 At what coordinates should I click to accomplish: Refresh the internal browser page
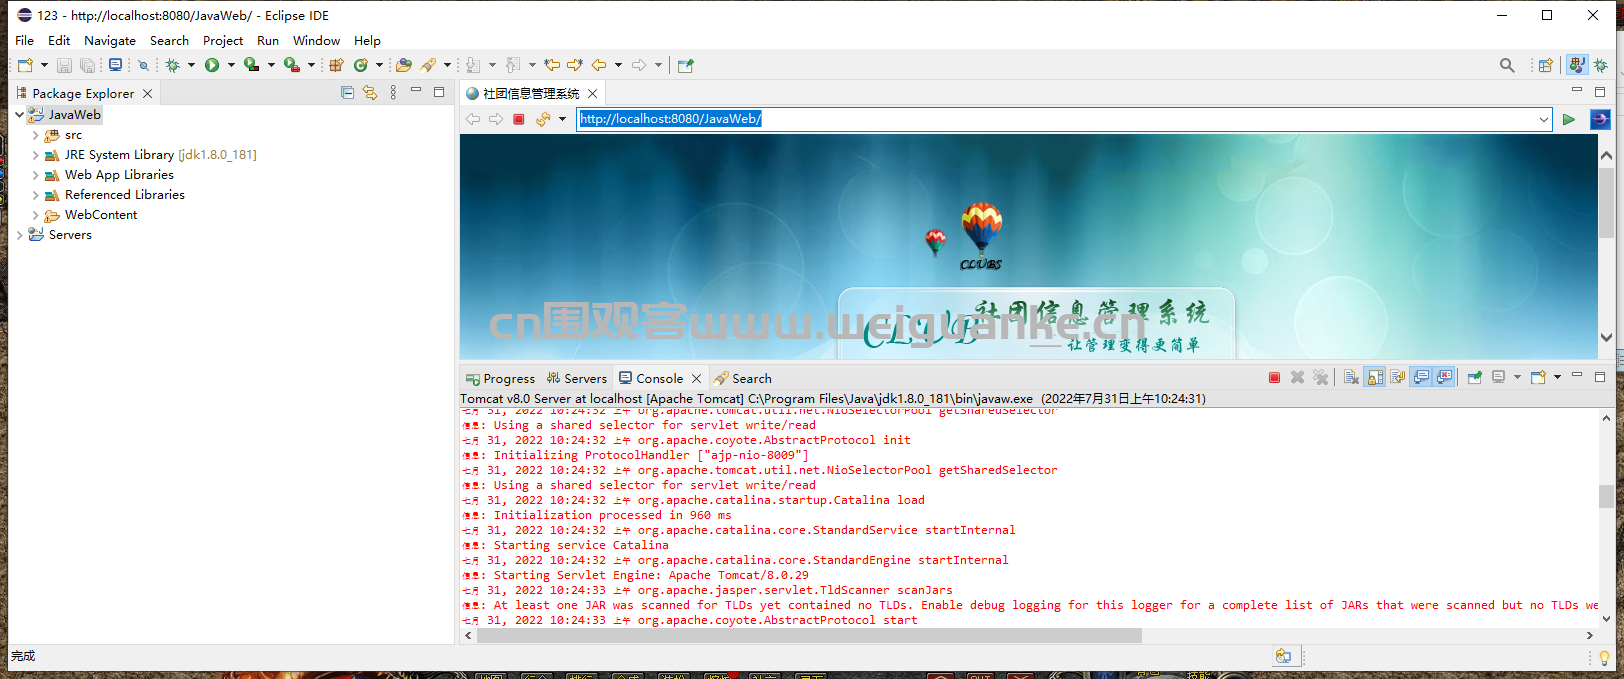click(543, 119)
